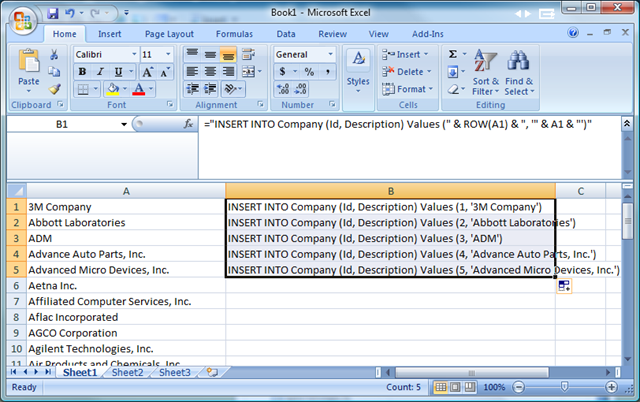This screenshot has height=402, width=640.
Task: Apply yellow fill color
Action: [x=113, y=89]
